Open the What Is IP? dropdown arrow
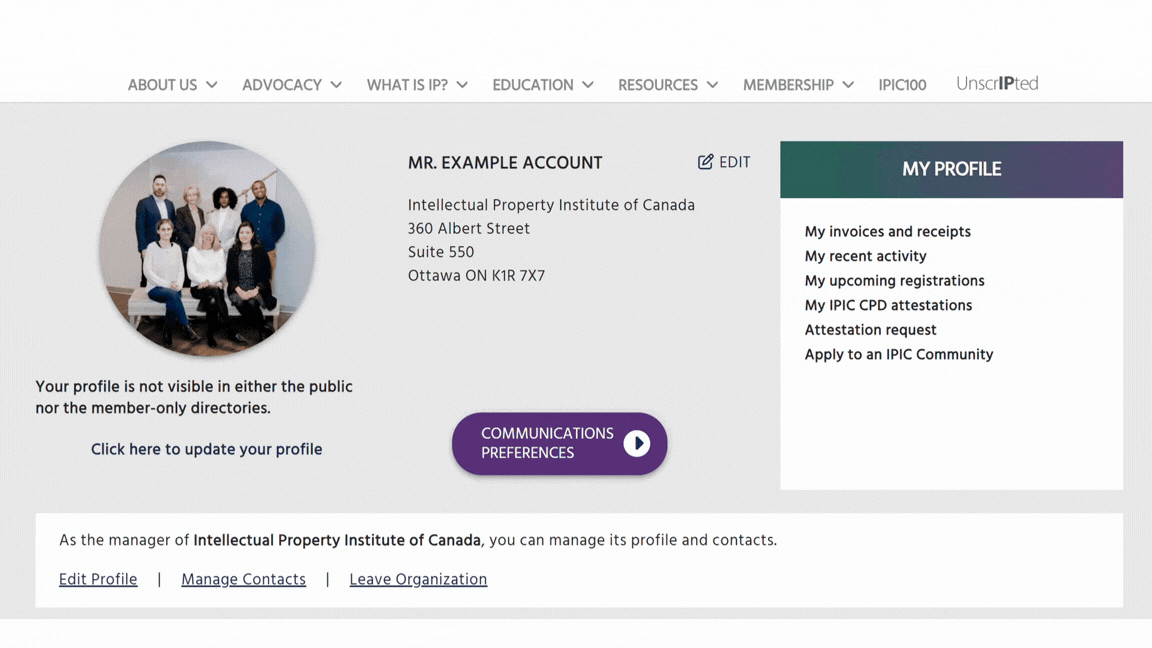This screenshot has height=648, width=1152. [462, 85]
